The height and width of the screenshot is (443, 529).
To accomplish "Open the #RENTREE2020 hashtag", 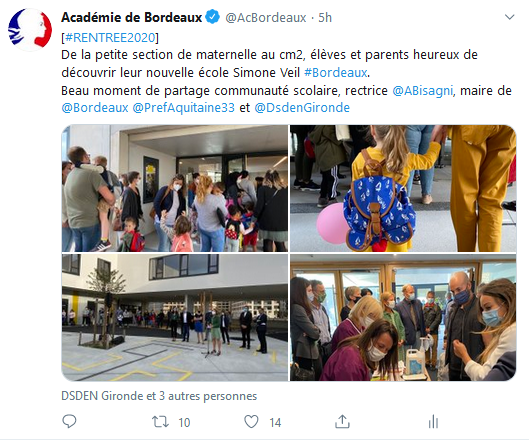I will 110,37.
